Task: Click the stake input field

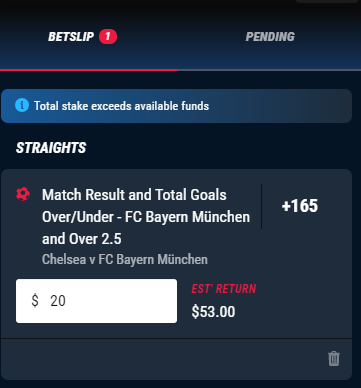Action: point(96,301)
